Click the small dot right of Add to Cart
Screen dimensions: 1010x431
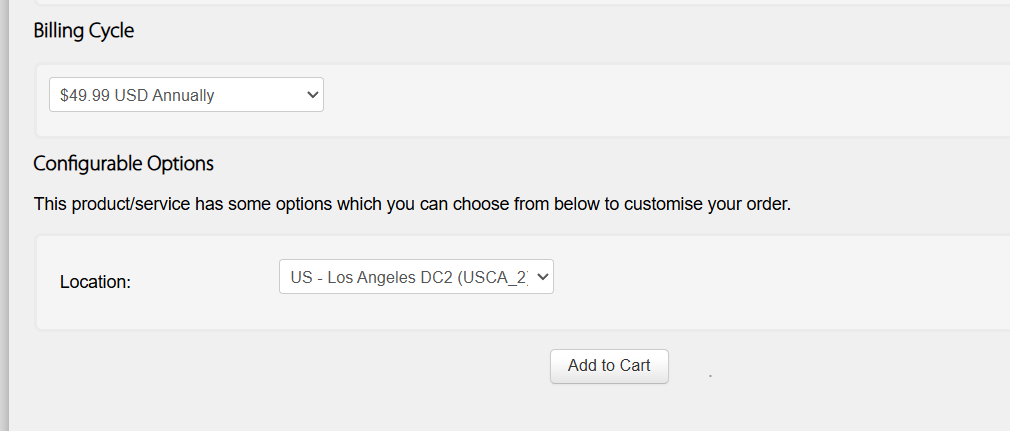pos(710,376)
